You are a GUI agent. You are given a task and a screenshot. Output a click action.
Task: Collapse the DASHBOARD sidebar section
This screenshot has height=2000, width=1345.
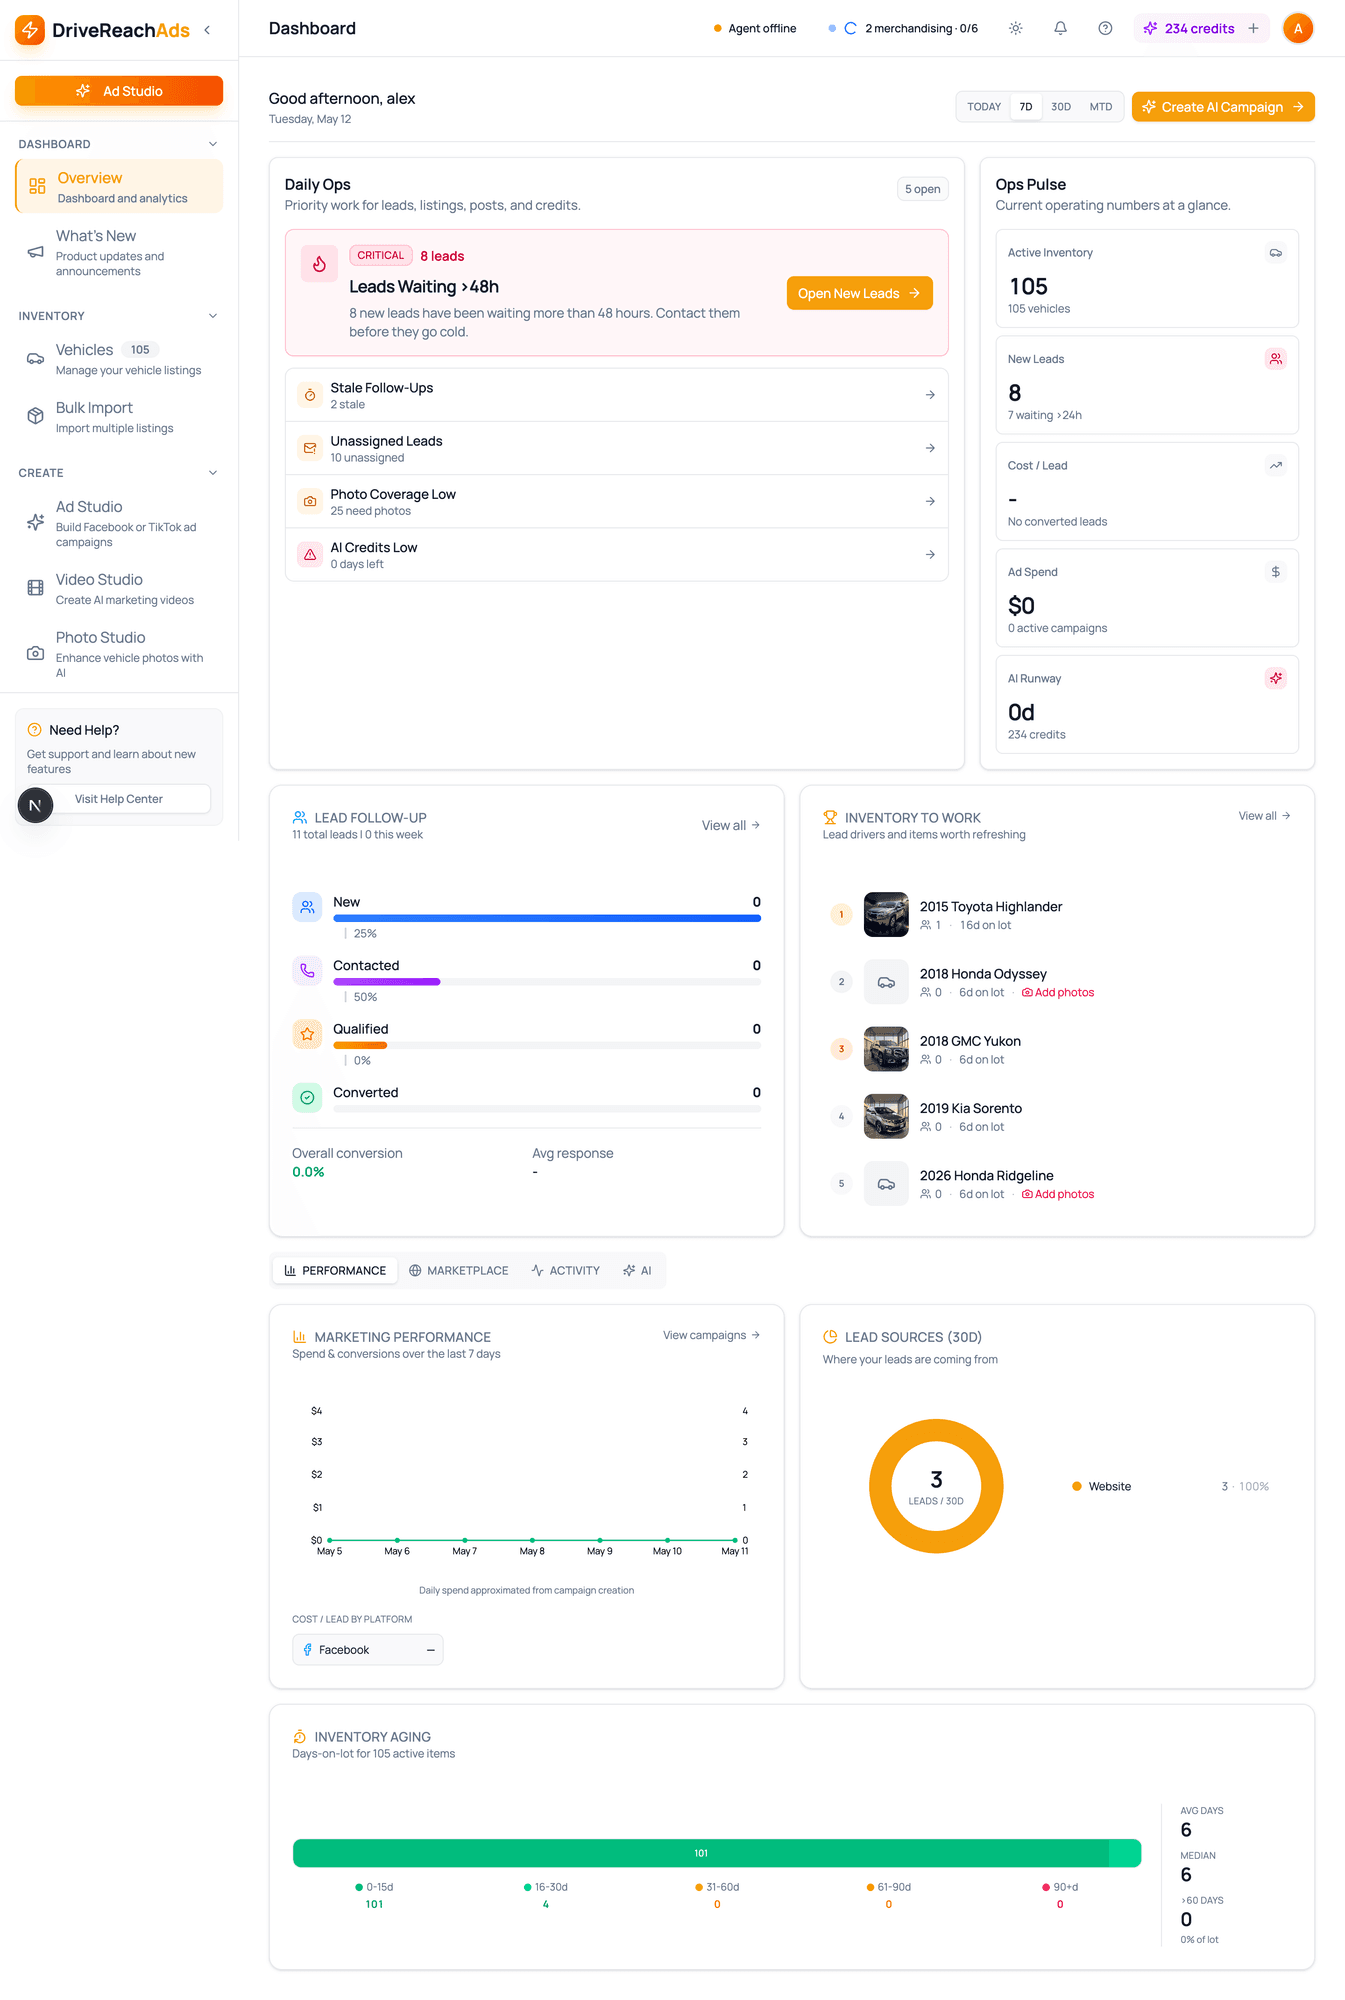point(212,144)
